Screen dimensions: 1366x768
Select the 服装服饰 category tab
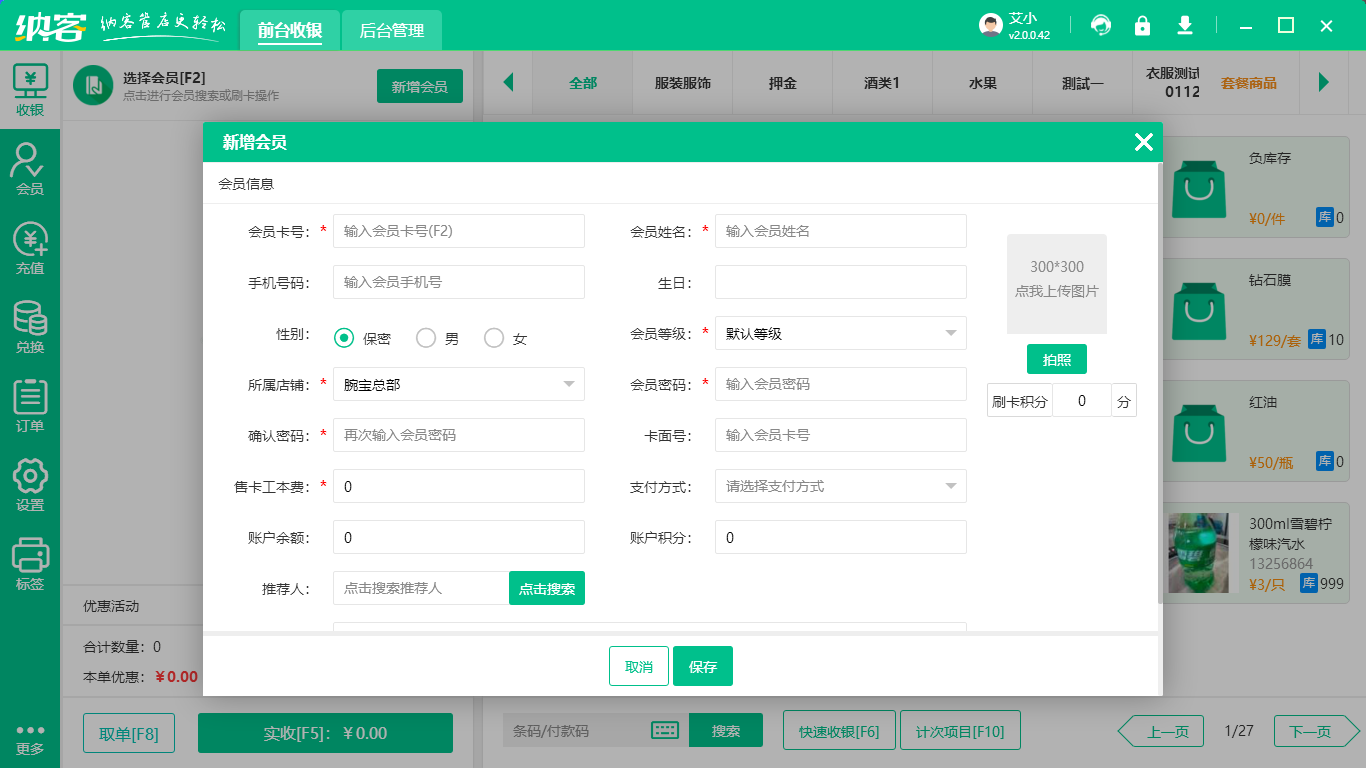click(x=683, y=83)
